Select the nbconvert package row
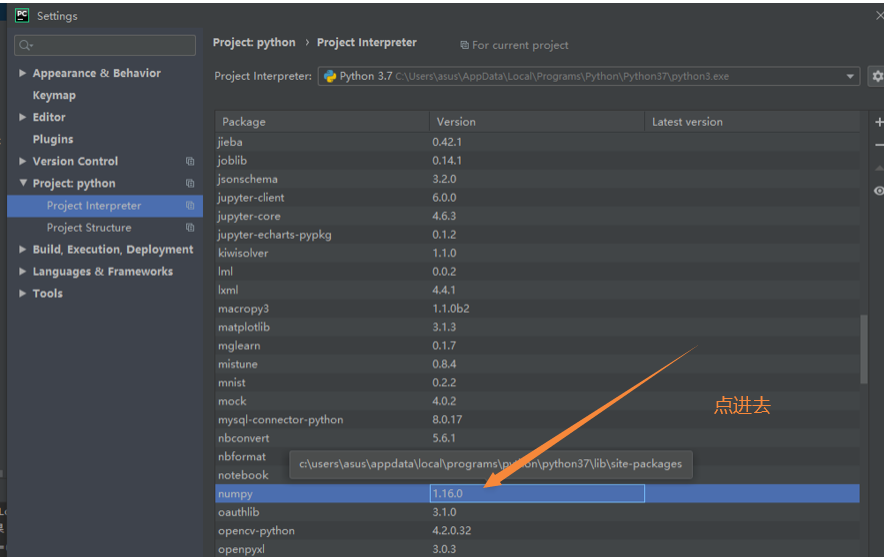This screenshot has width=884, height=557. pyautogui.click(x=537, y=438)
